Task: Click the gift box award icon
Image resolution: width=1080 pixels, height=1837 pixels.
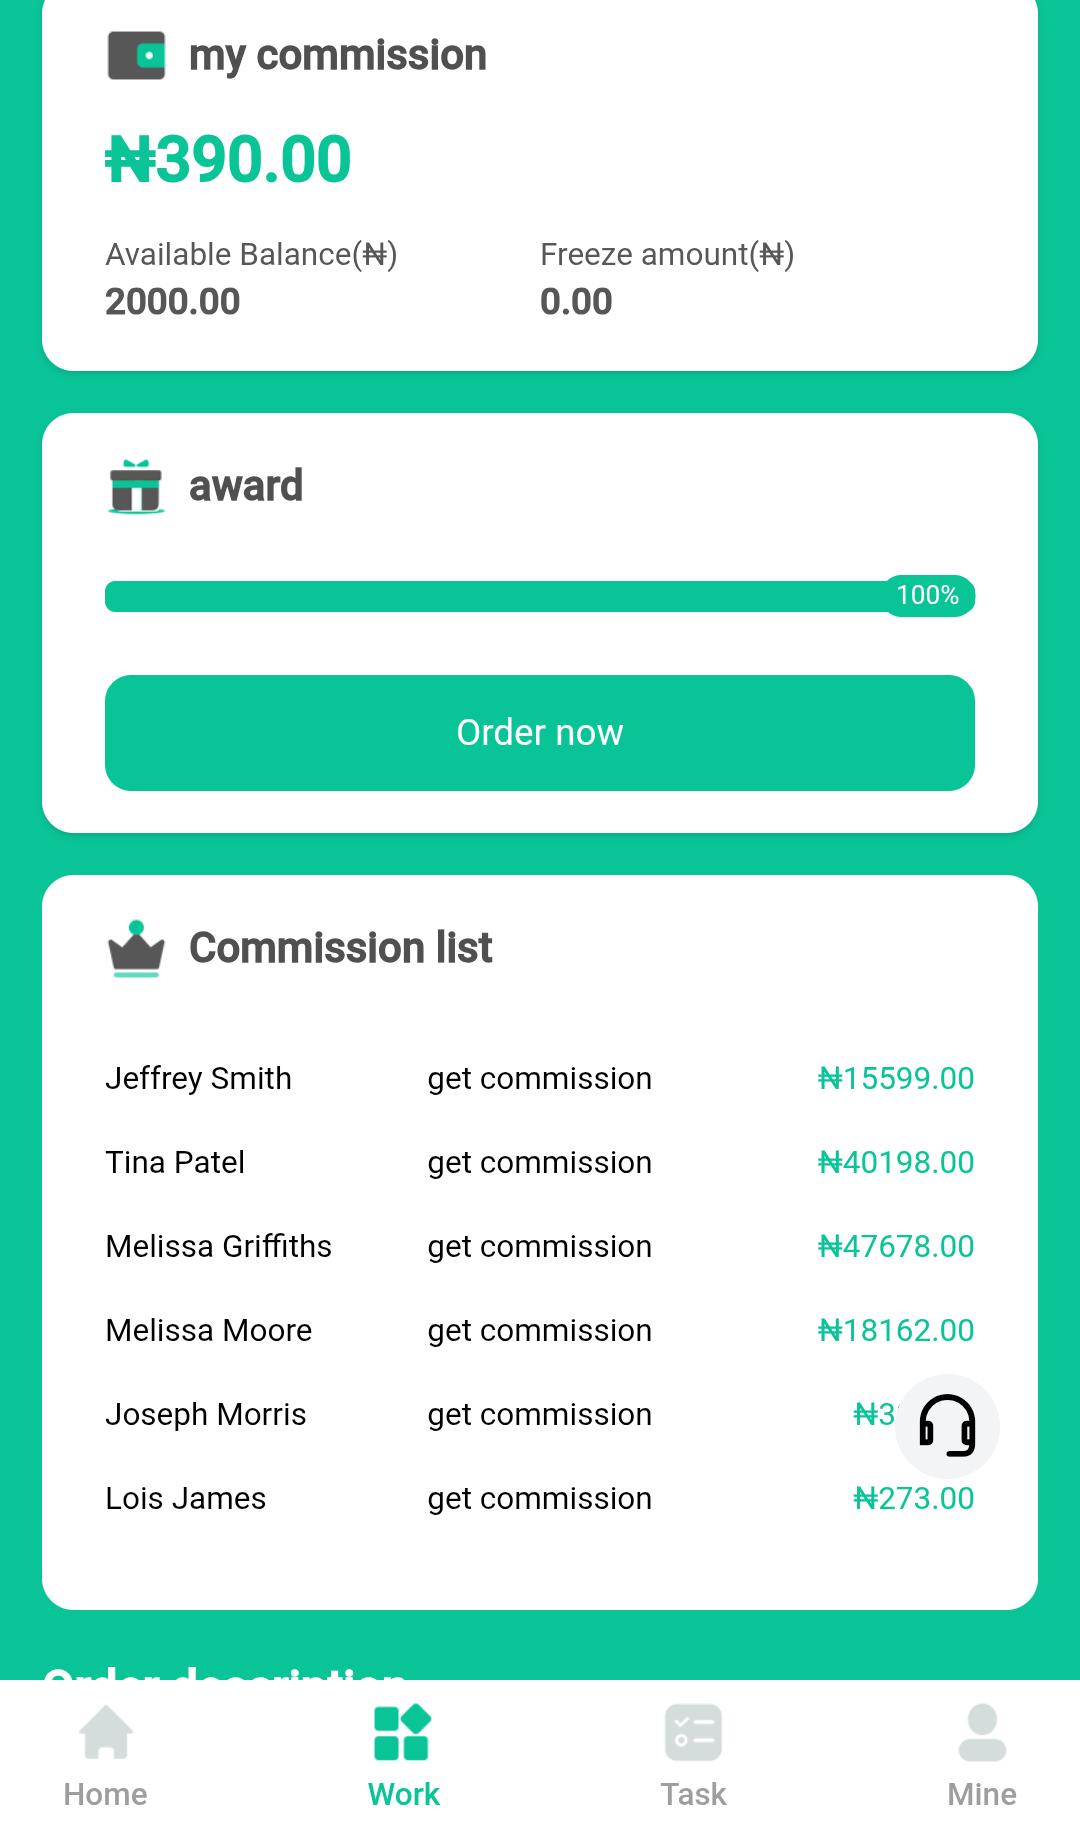Action: 136,486
